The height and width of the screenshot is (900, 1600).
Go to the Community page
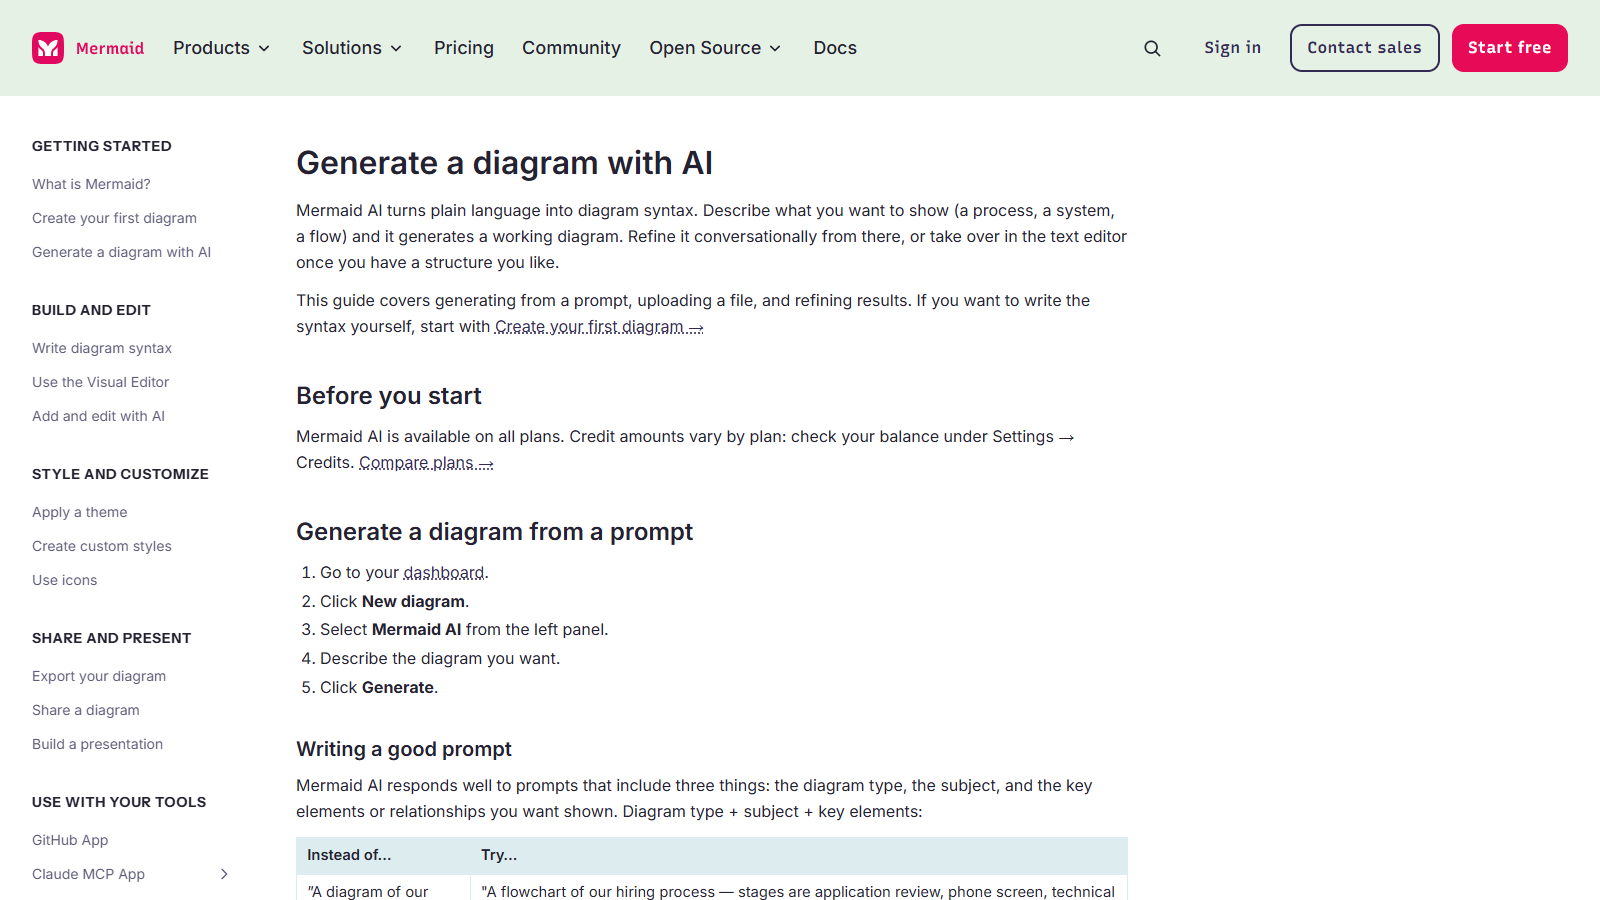coord(571,48)
